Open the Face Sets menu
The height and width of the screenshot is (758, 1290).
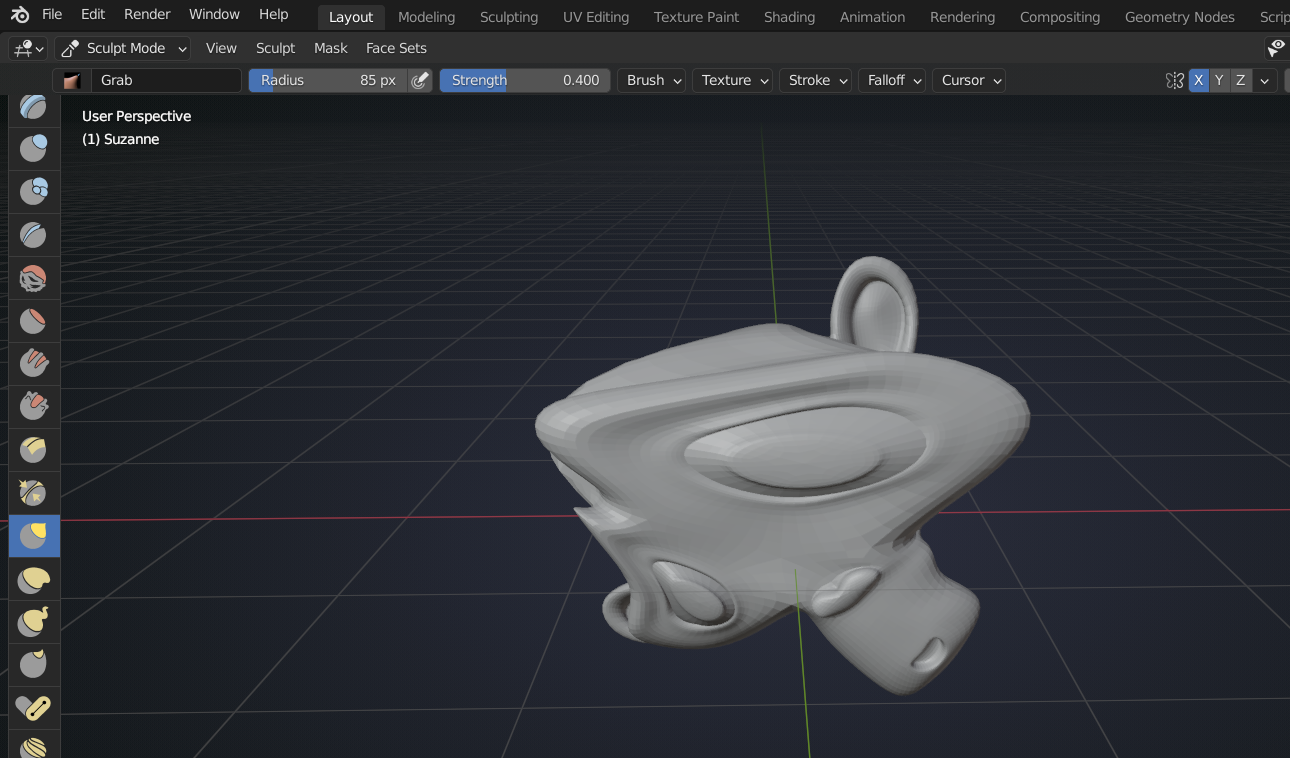(x=396, y=48)
